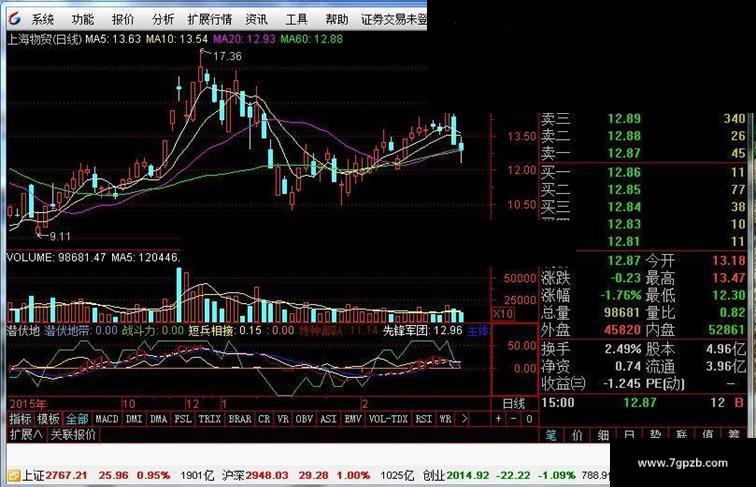The height and width of the screenshot is (487, 756).
Task: Click the 买一 price 12.86
Action: click(x=624, y=172)
